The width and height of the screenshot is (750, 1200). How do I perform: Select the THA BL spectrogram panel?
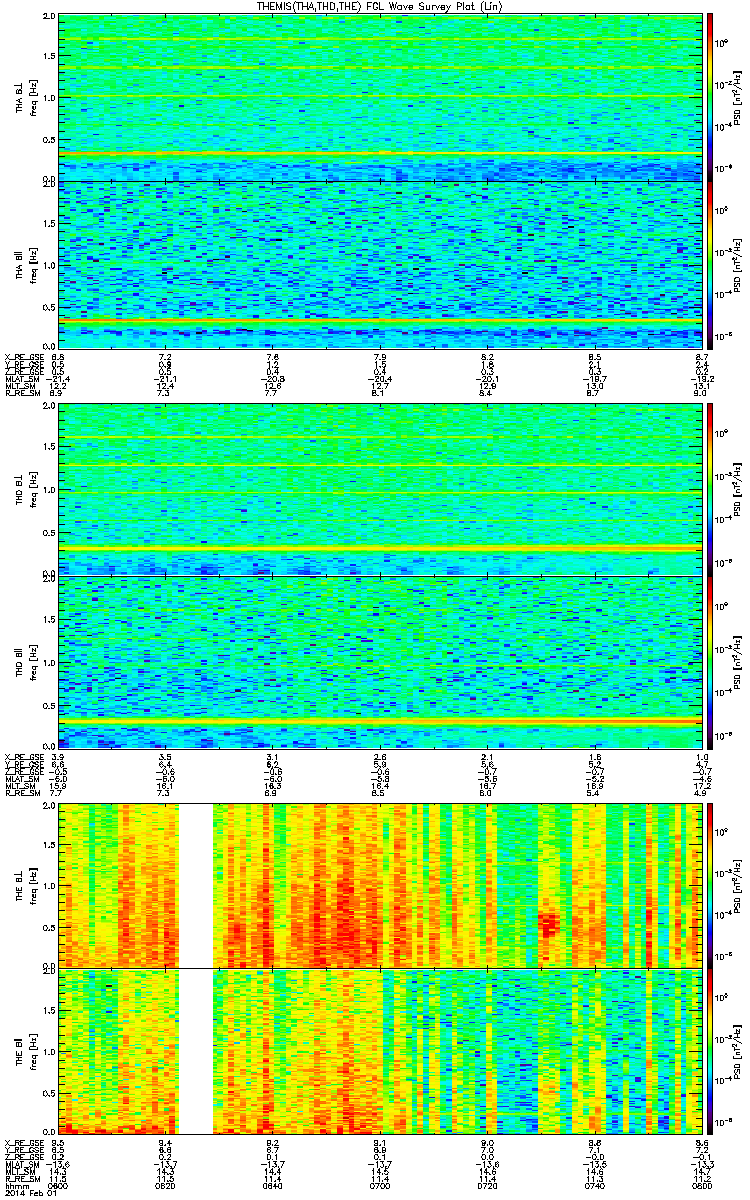coord(380,97)
